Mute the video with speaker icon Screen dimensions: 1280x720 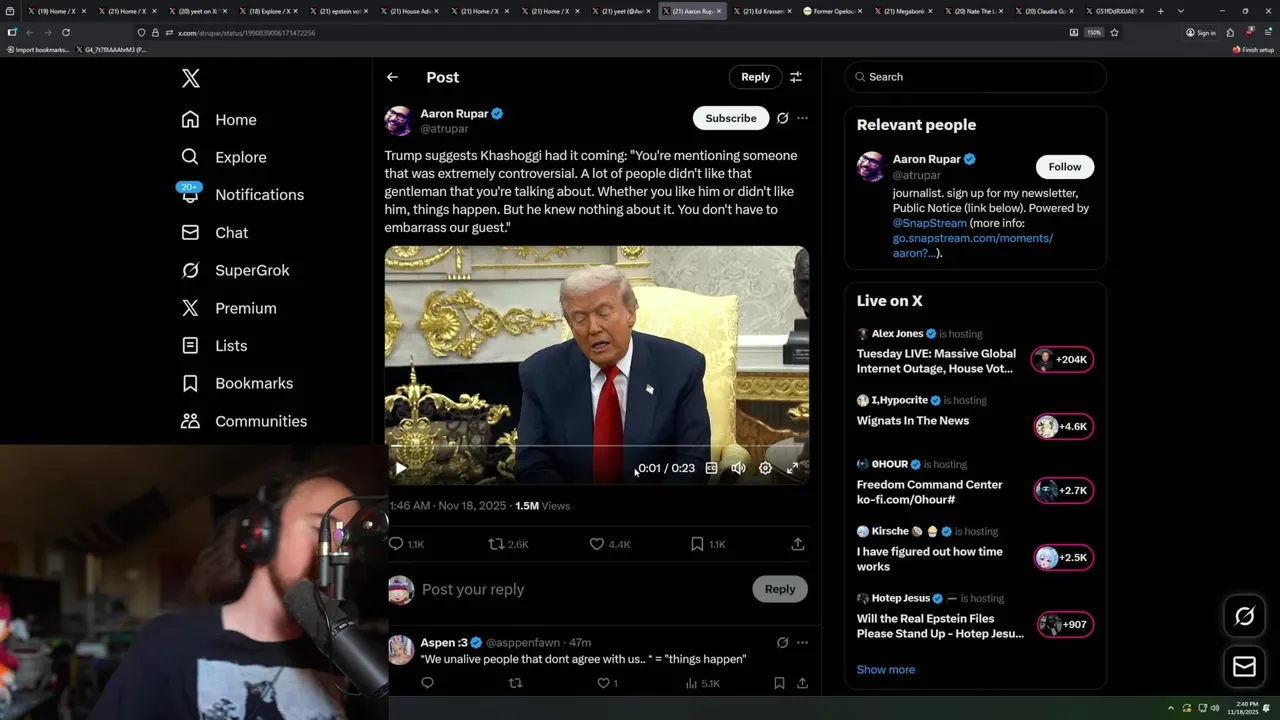pyautogui.click(x=738, y=468)
